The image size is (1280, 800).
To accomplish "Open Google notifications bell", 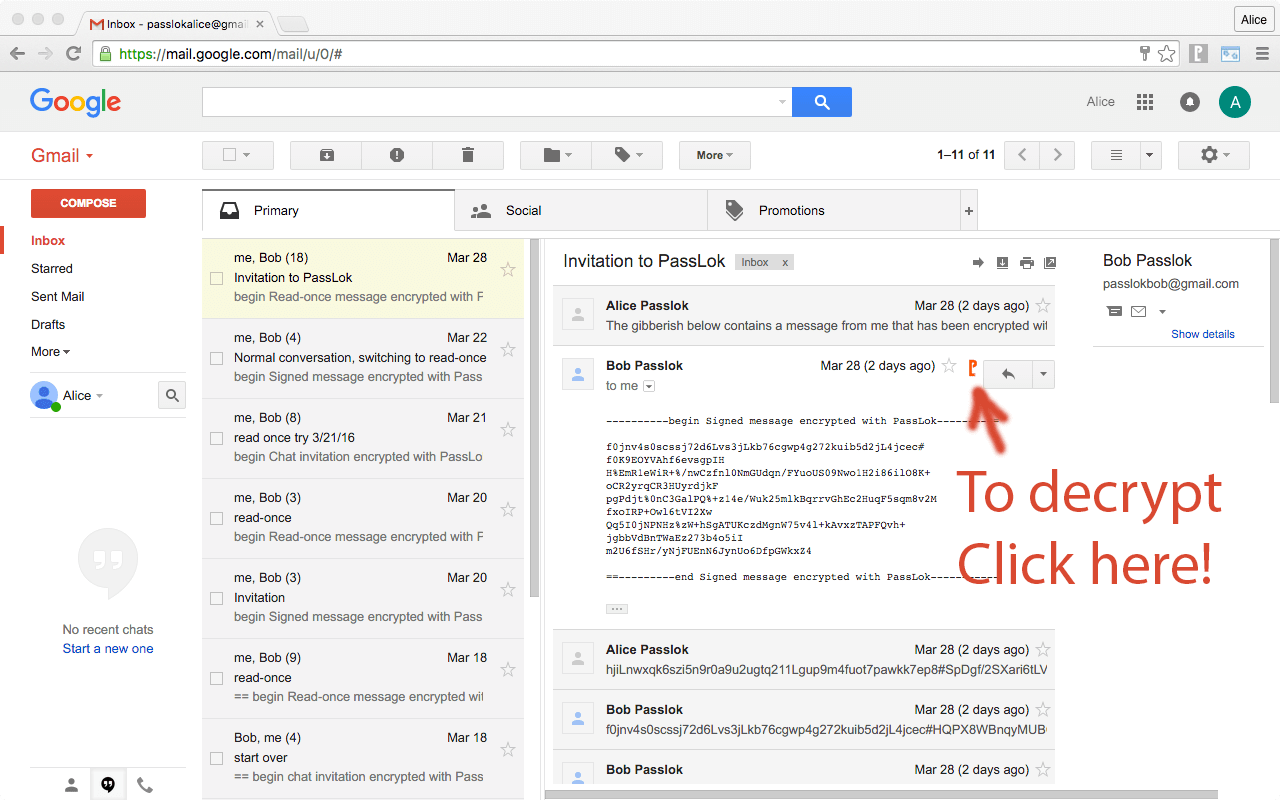I will pos(1190,102).
